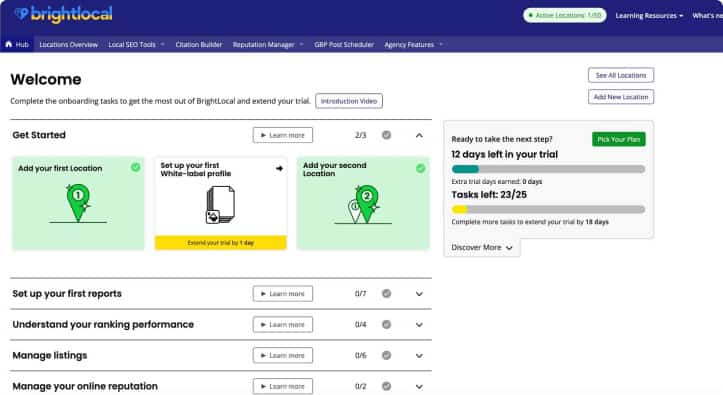
Task: Expand the Discover More dropdown
Action: pos(482,248)
